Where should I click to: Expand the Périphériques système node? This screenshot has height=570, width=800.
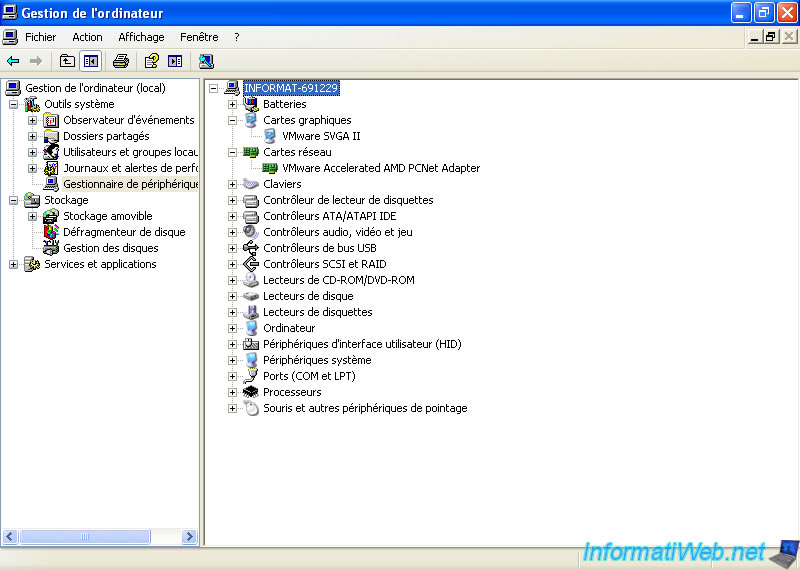click(x=232, y=360)
